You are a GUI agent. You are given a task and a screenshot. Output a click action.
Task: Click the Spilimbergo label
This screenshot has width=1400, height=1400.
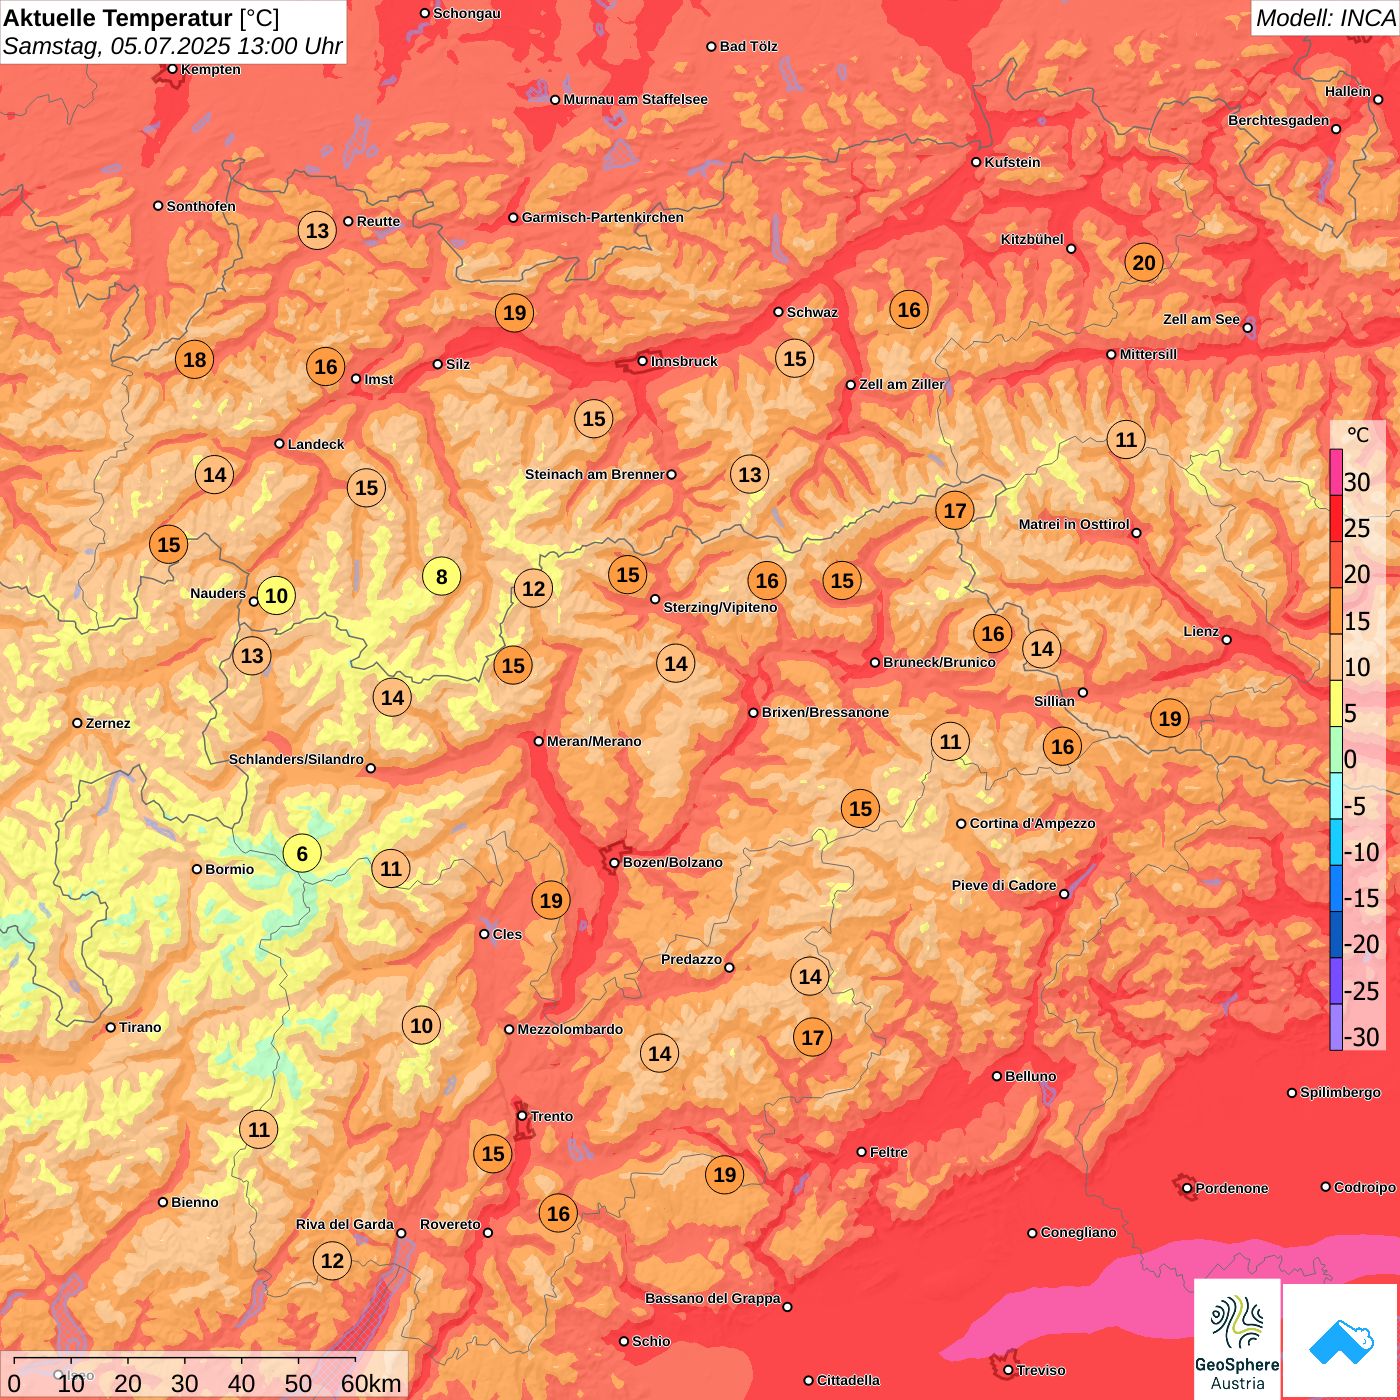click(1340, 1092)
